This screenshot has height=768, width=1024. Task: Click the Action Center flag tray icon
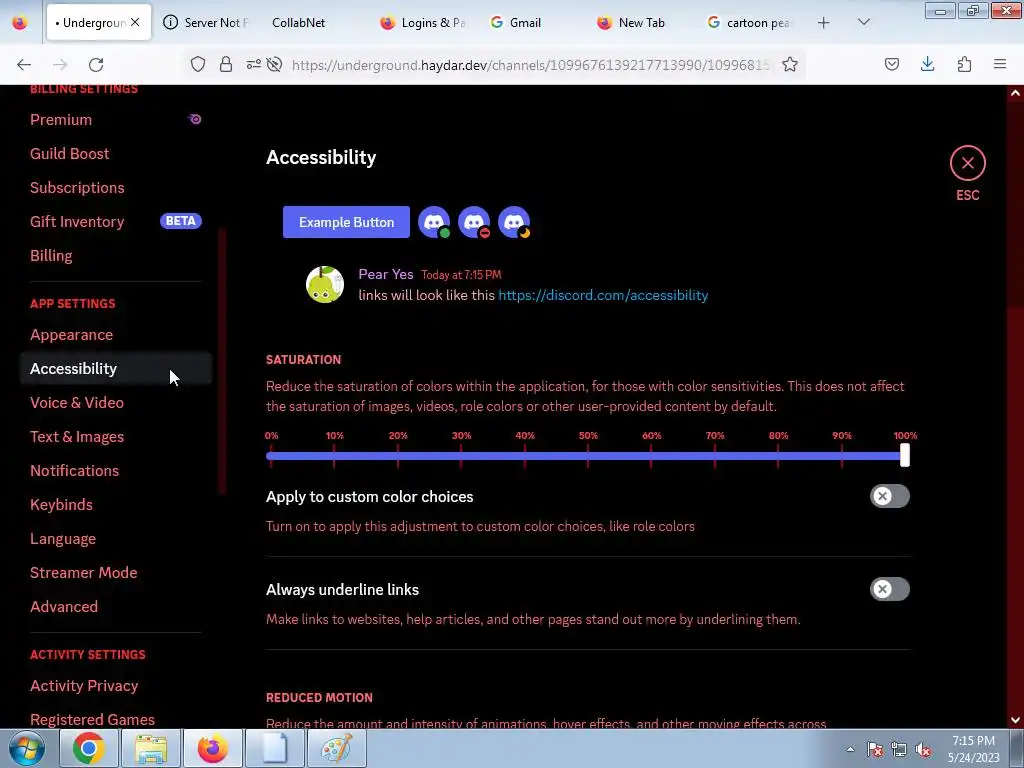[875, 749]
